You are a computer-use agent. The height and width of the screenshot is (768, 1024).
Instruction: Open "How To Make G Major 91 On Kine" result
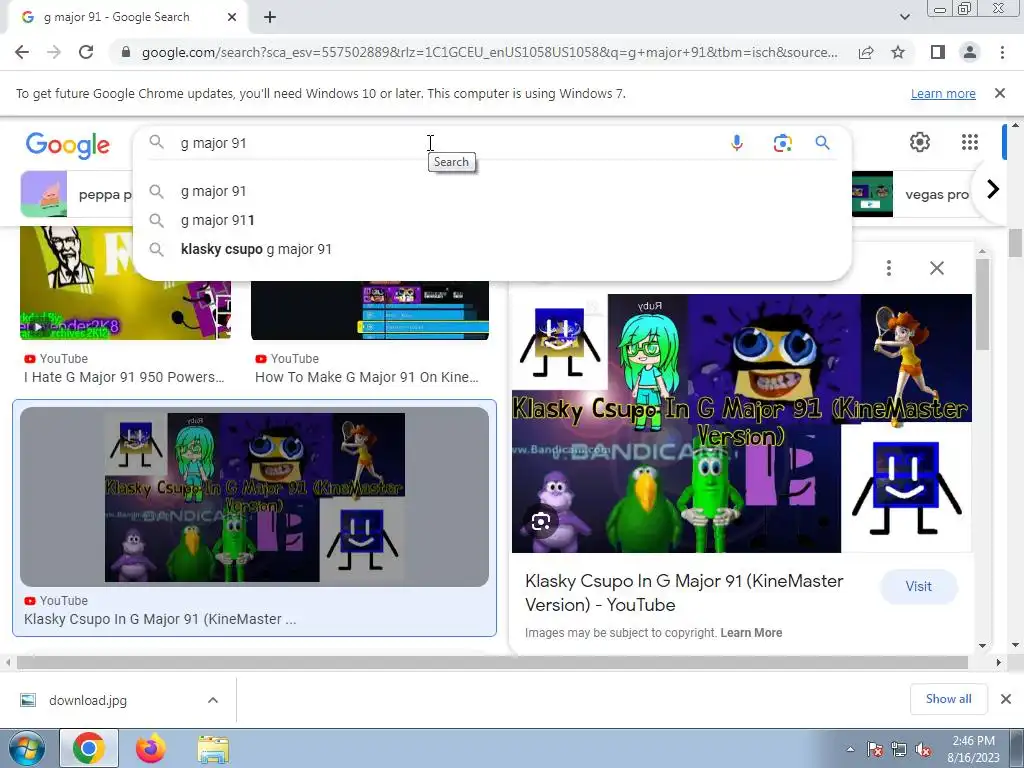tap(366, 377)
